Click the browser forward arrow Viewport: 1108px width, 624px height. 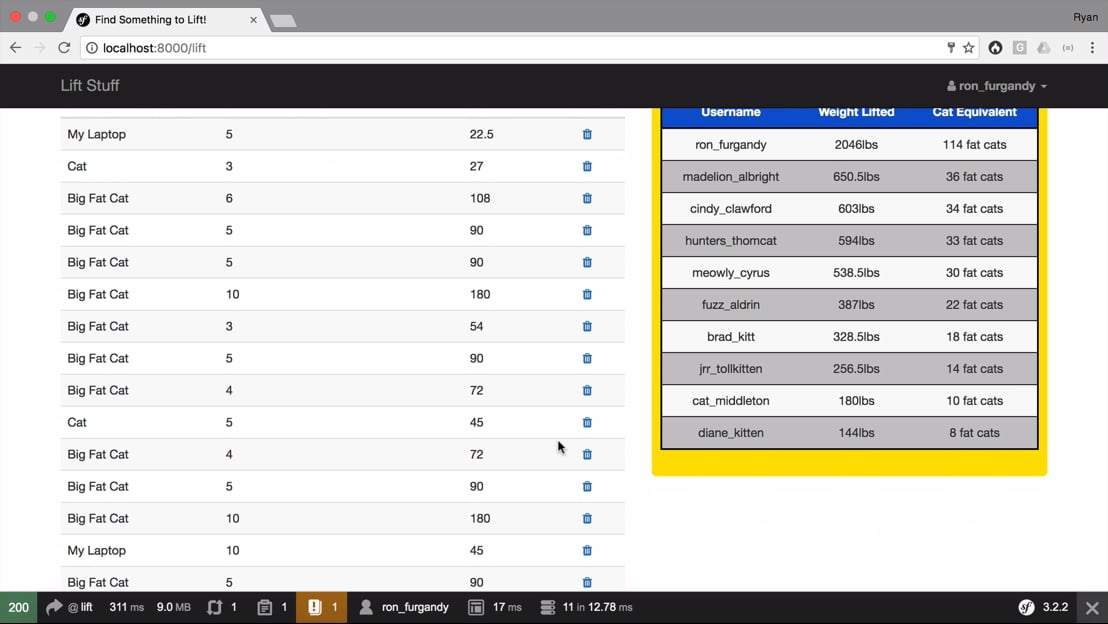click(x=40, y=47)
